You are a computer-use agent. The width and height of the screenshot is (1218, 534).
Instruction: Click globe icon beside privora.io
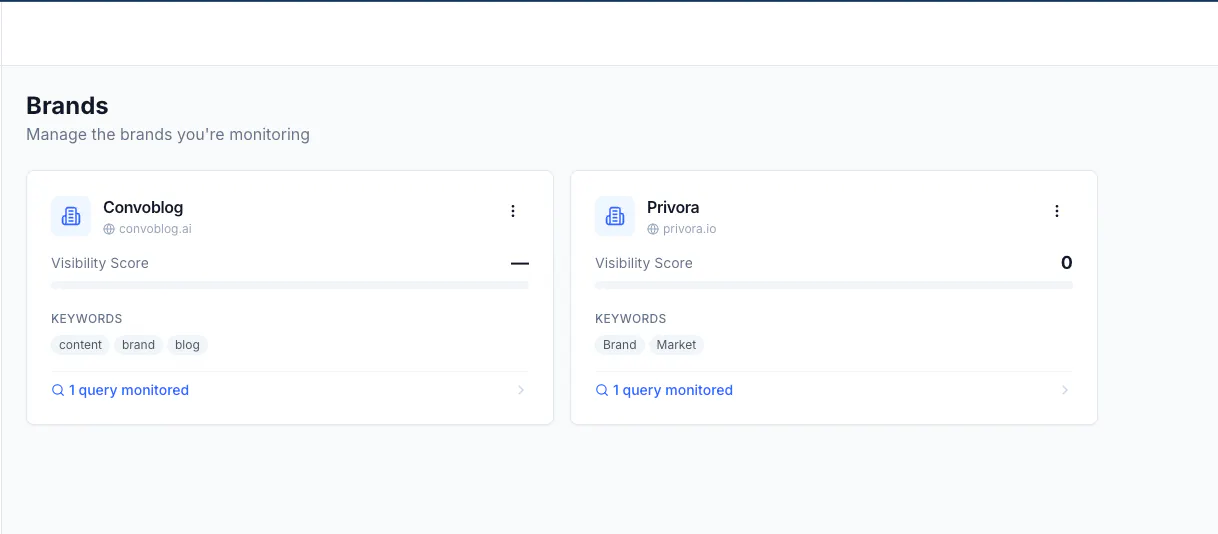point(653,229)
